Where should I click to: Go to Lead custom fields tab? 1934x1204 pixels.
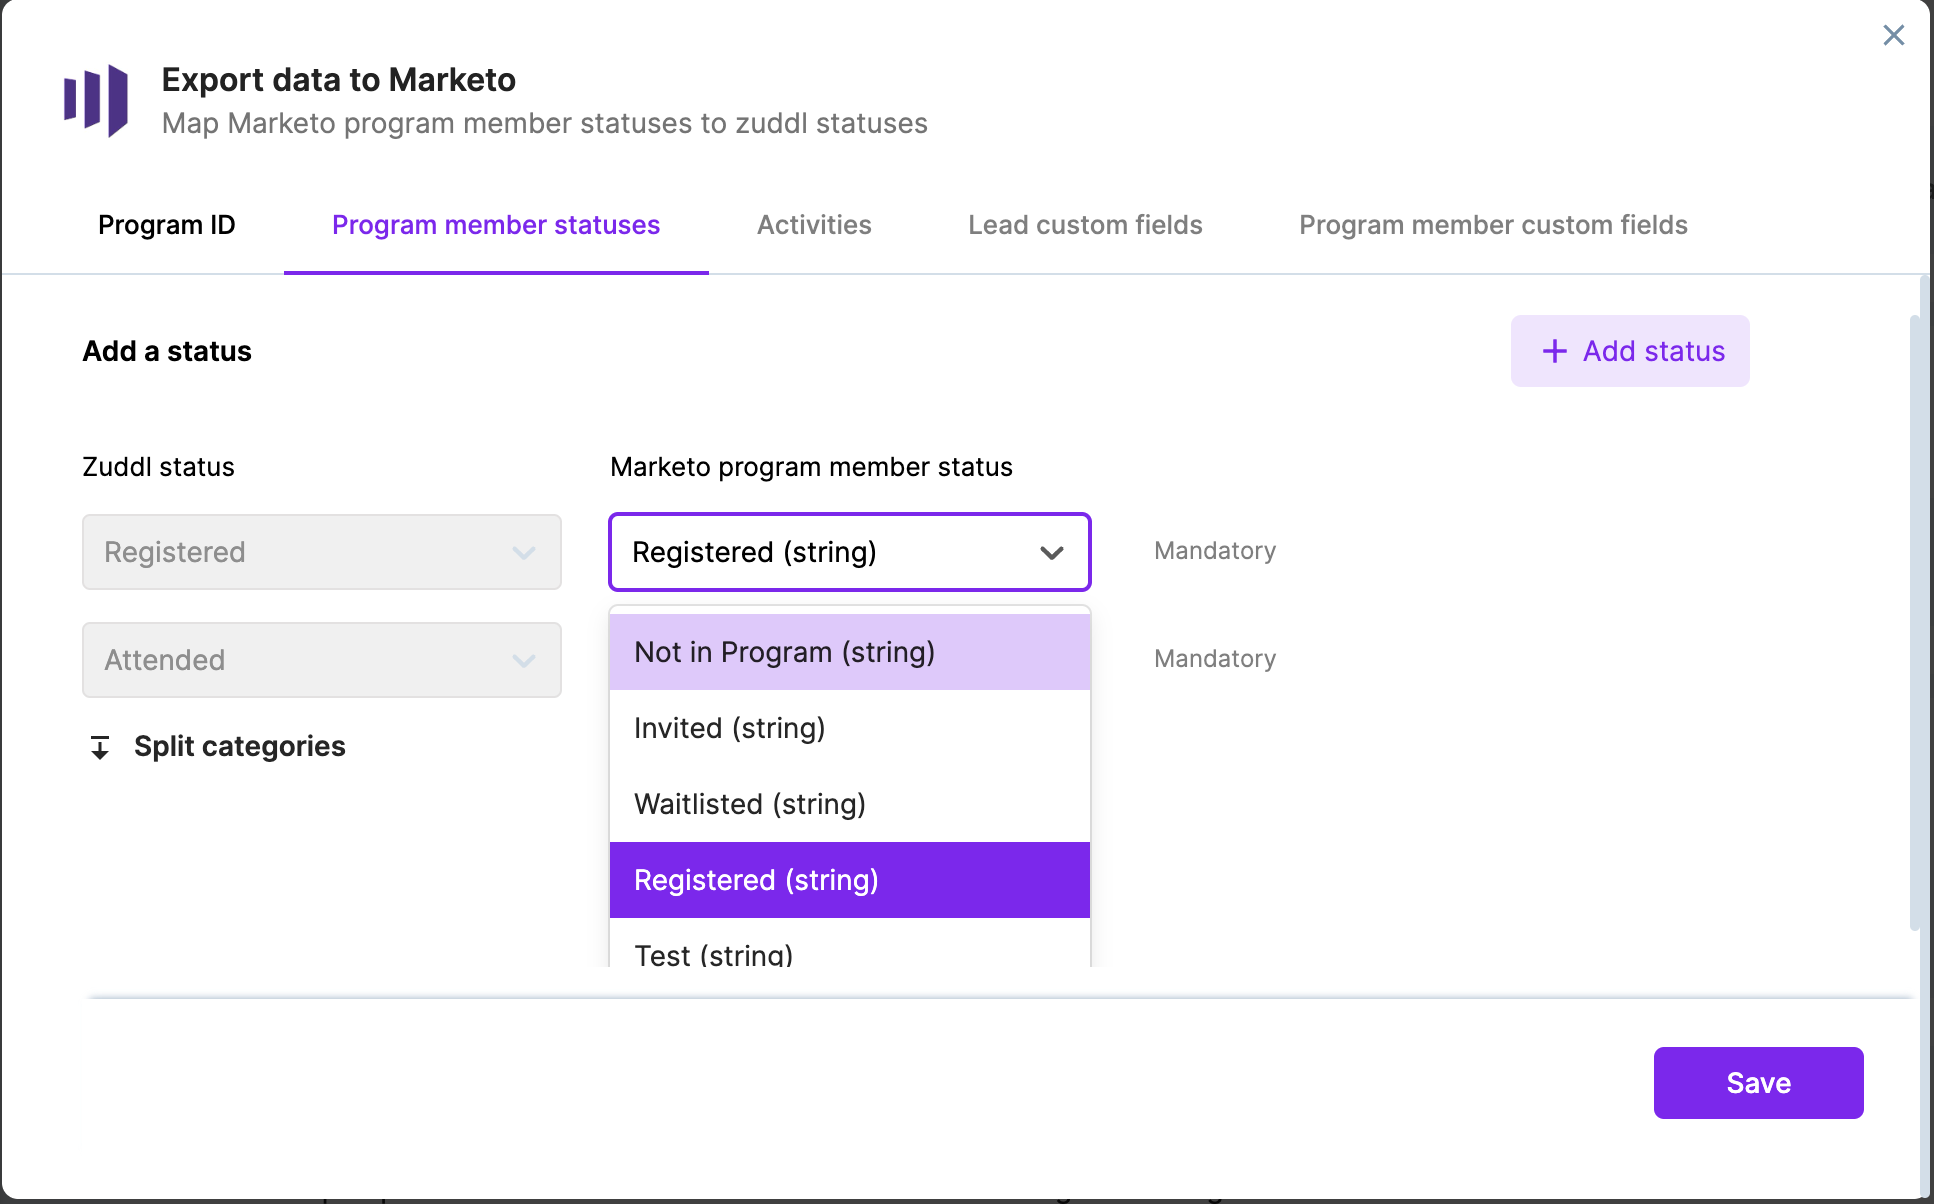tap(1085, 225)
